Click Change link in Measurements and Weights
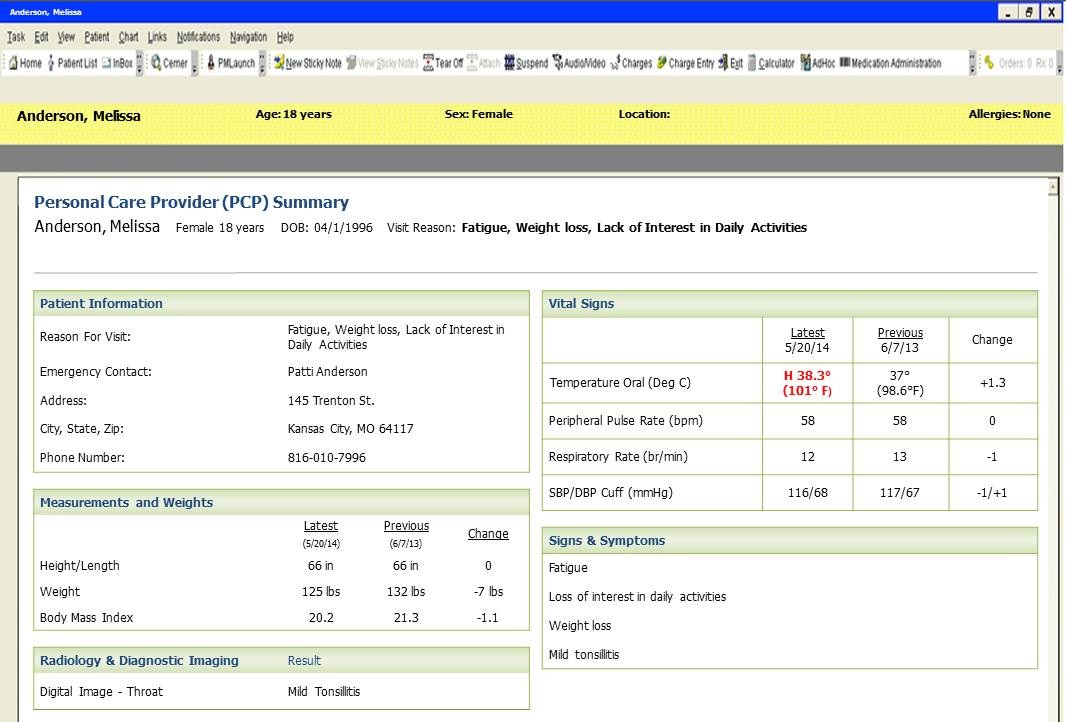The height and width of the screenshot is (722, 1066). coord(488,534)
